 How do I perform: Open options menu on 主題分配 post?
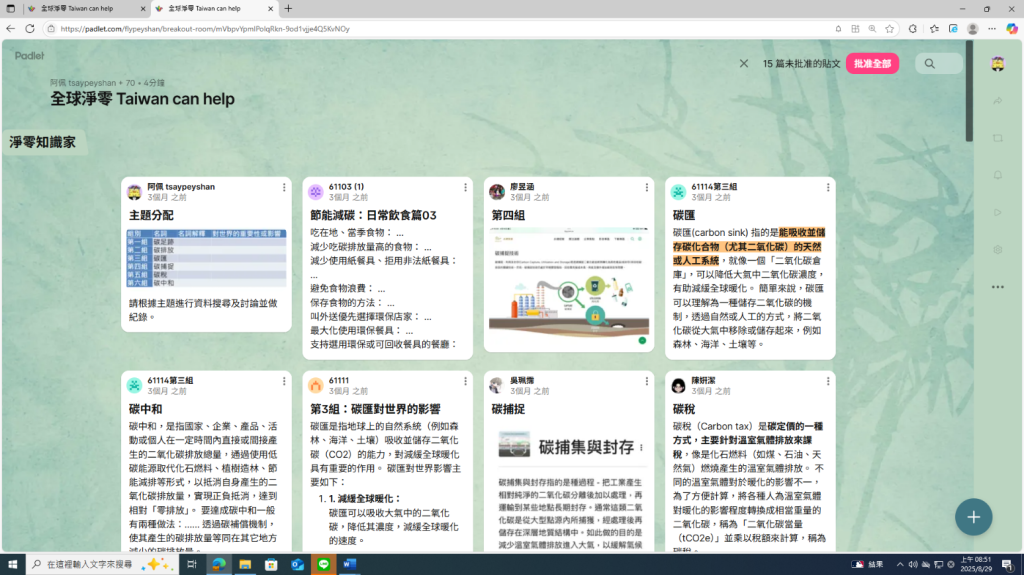click(284, 187)
